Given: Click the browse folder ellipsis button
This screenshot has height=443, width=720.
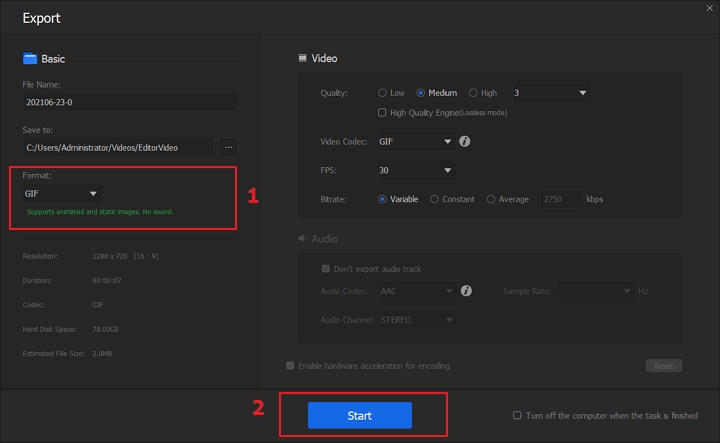Looking at the screenshot, I should point(229,147).
